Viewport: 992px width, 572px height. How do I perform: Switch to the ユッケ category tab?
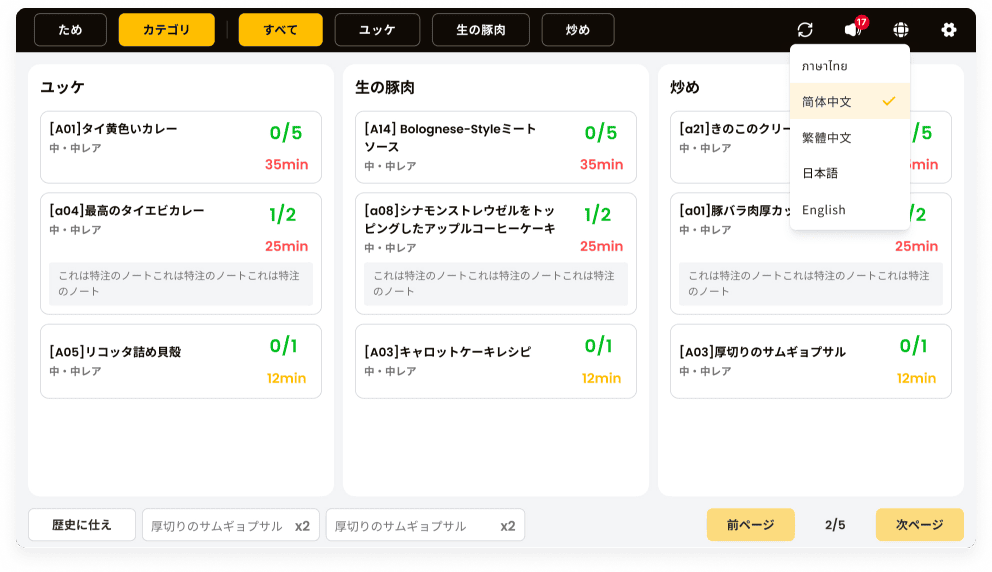click(x=377, y=30)
